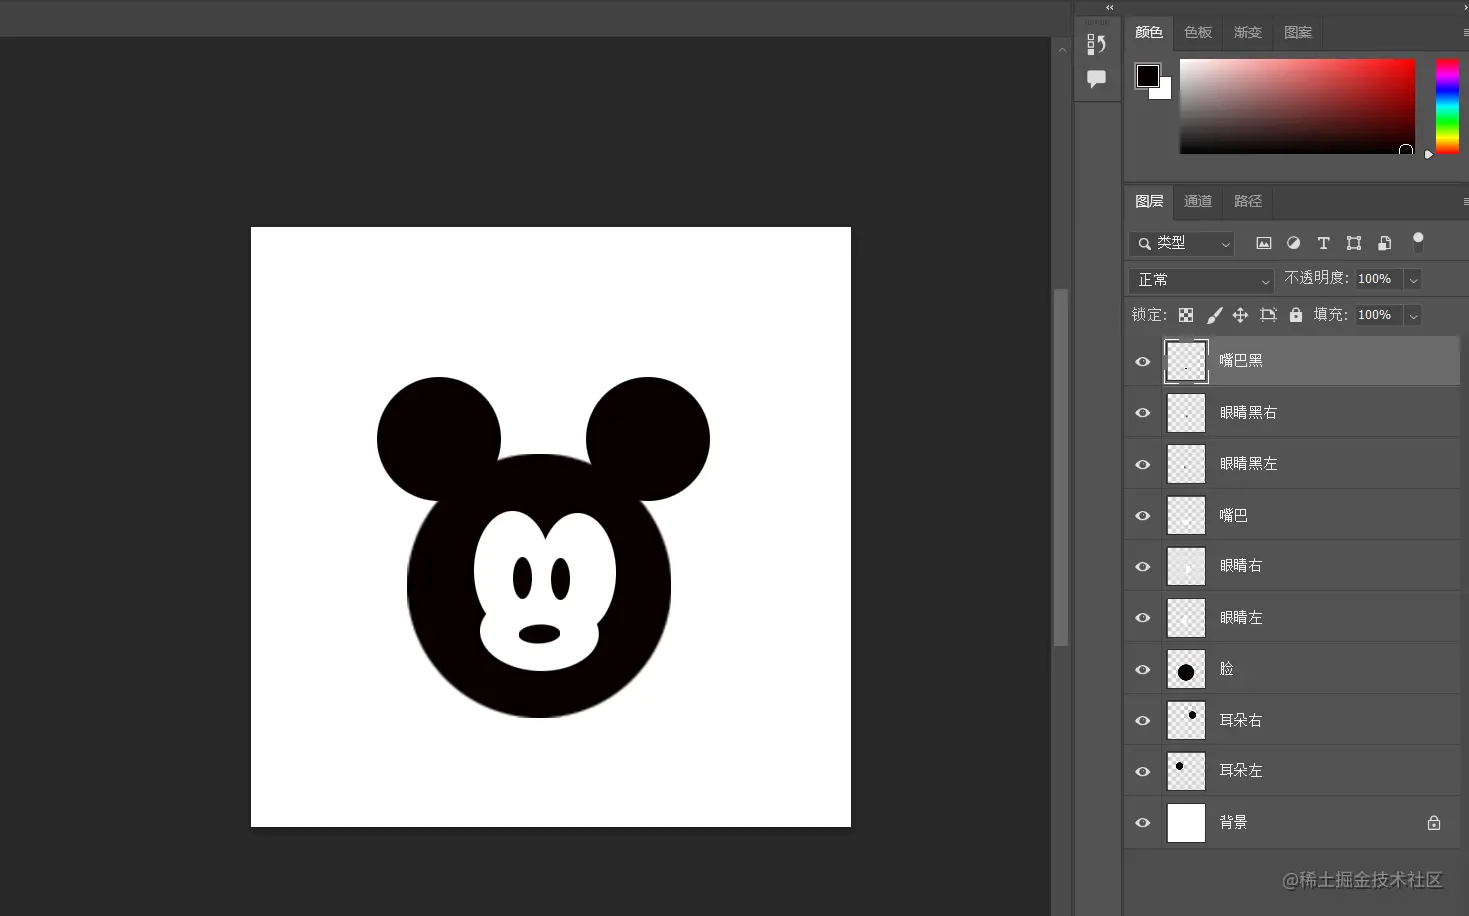
Task: Click the 背景 layer lock icon
Action: (x=1433, y=823)
